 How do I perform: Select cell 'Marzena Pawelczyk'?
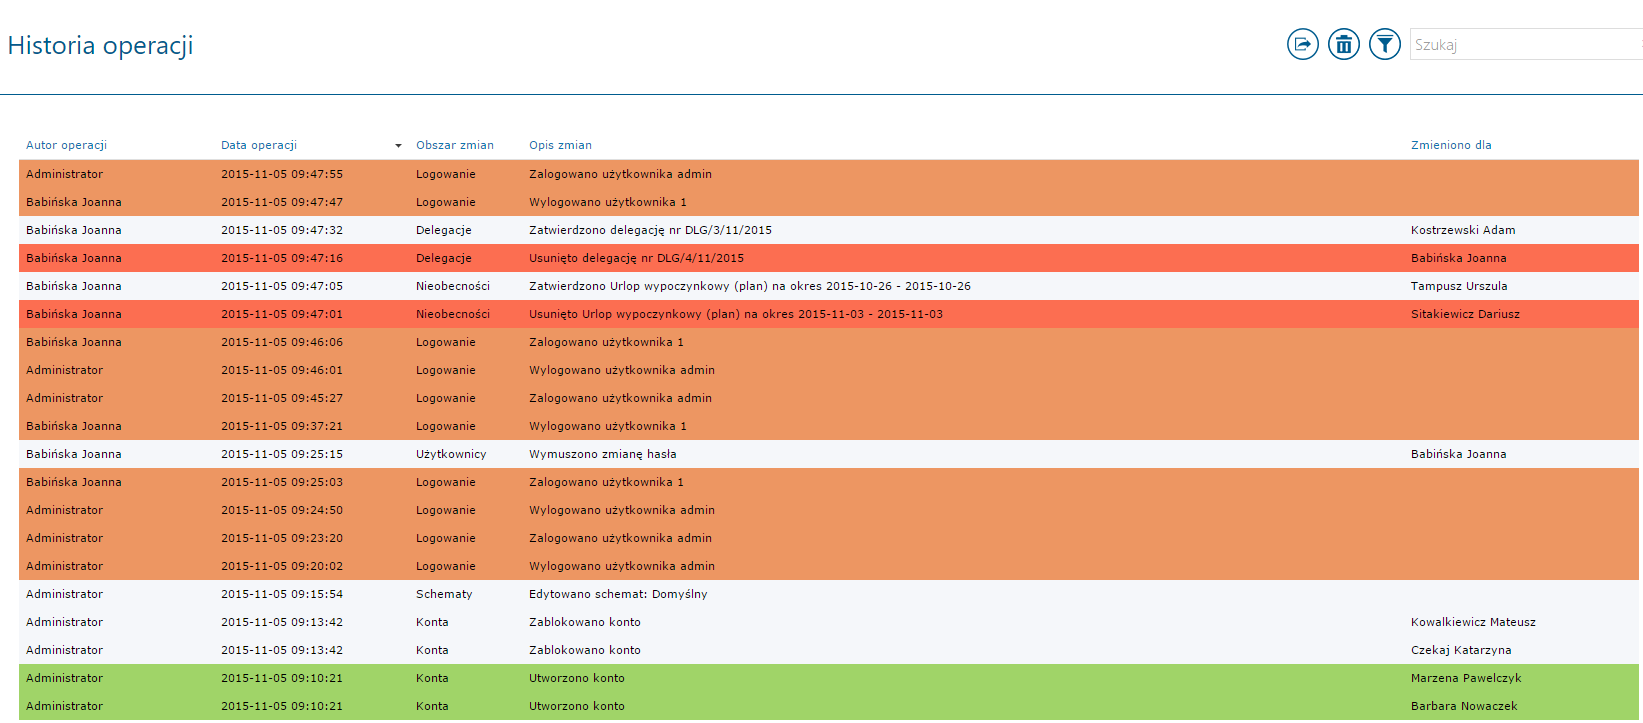click(x=1466, y=678)
